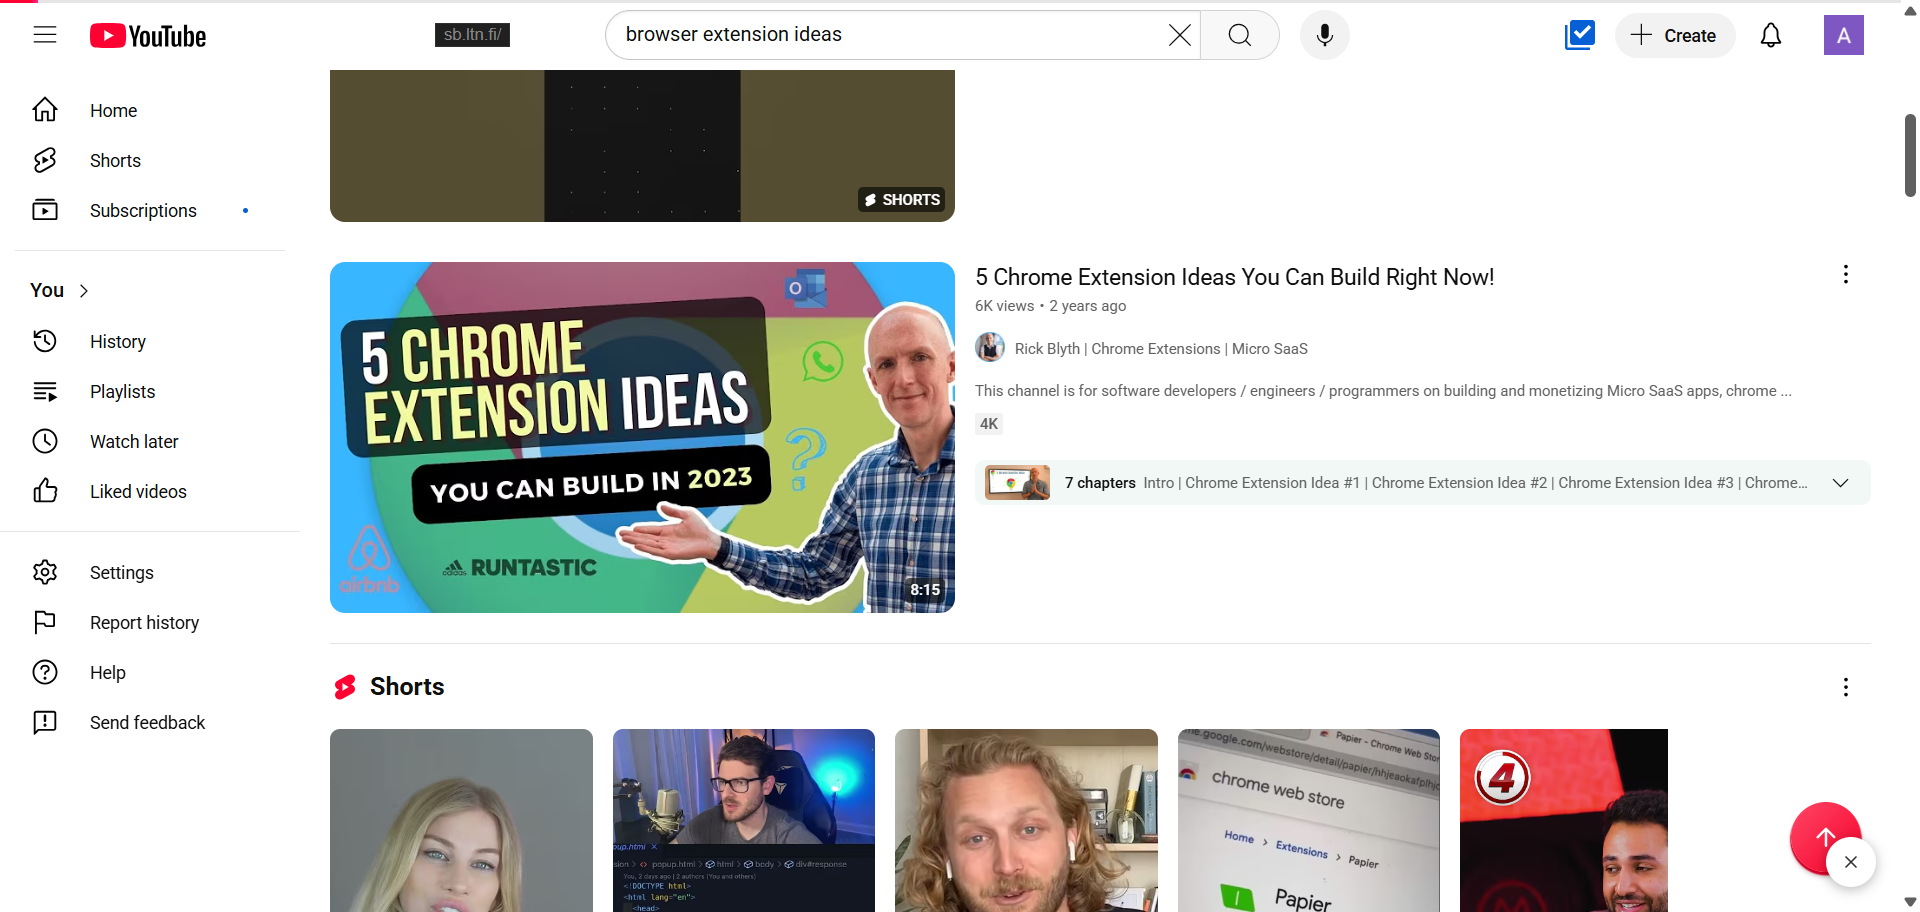Click the History clock icon
The width and height of the screenshot is (1920, 912).
[45, 341]
